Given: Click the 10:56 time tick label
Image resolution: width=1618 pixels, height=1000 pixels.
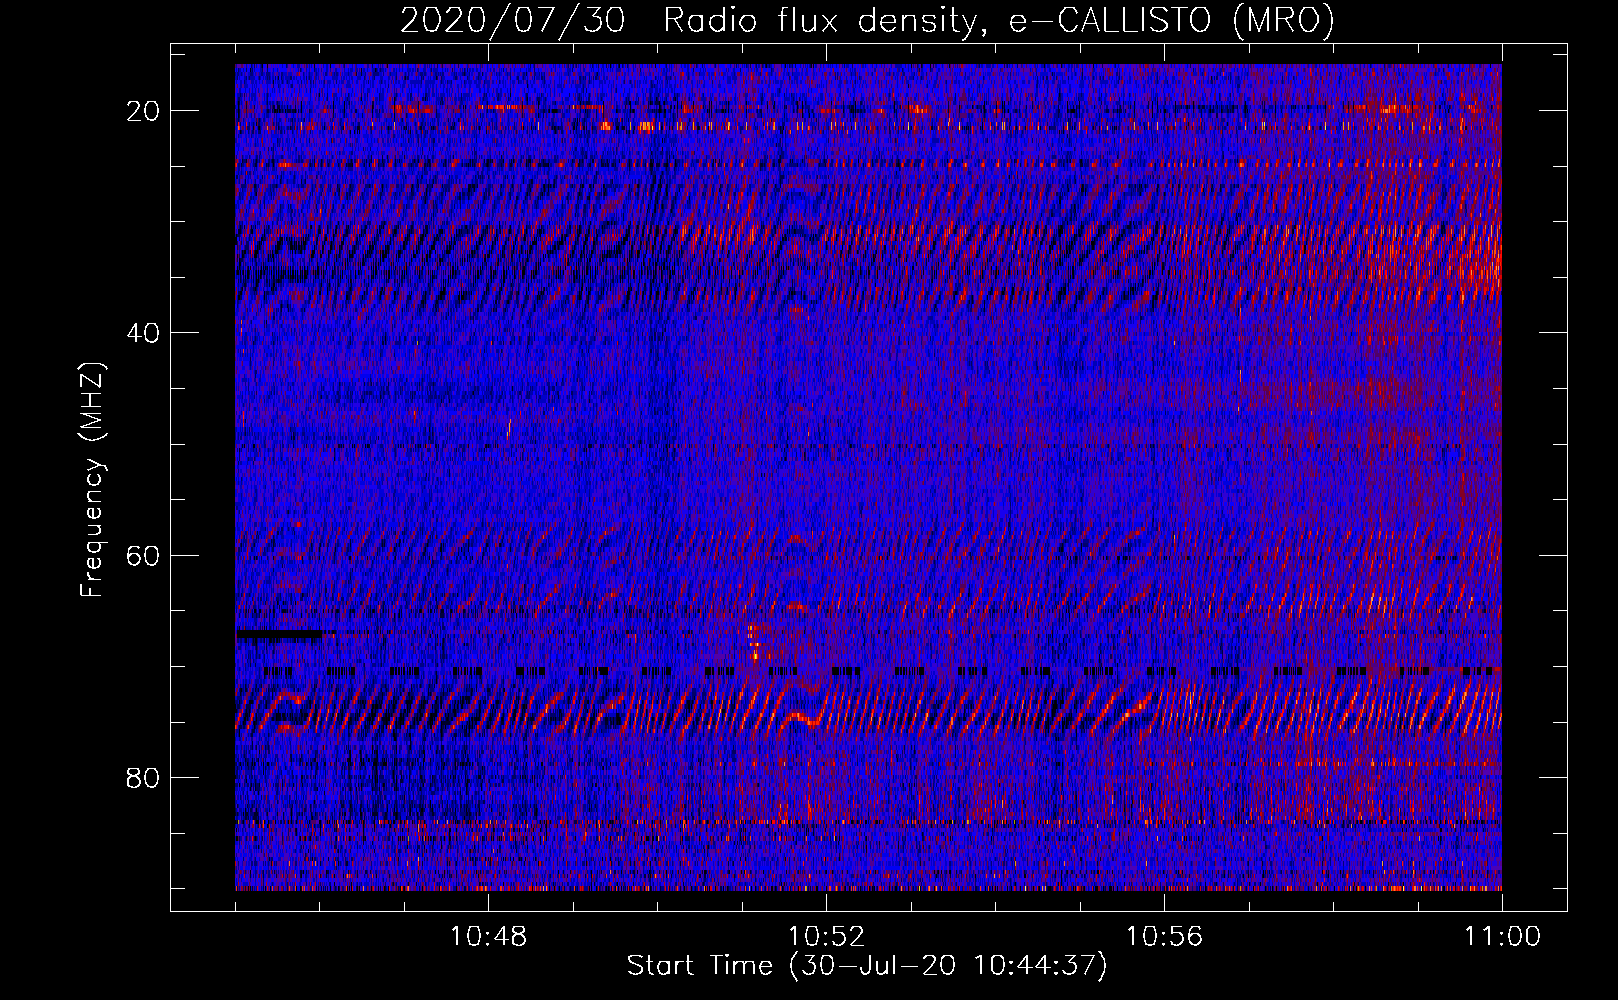Looking at the screenshot, I should click(1164, 937).
